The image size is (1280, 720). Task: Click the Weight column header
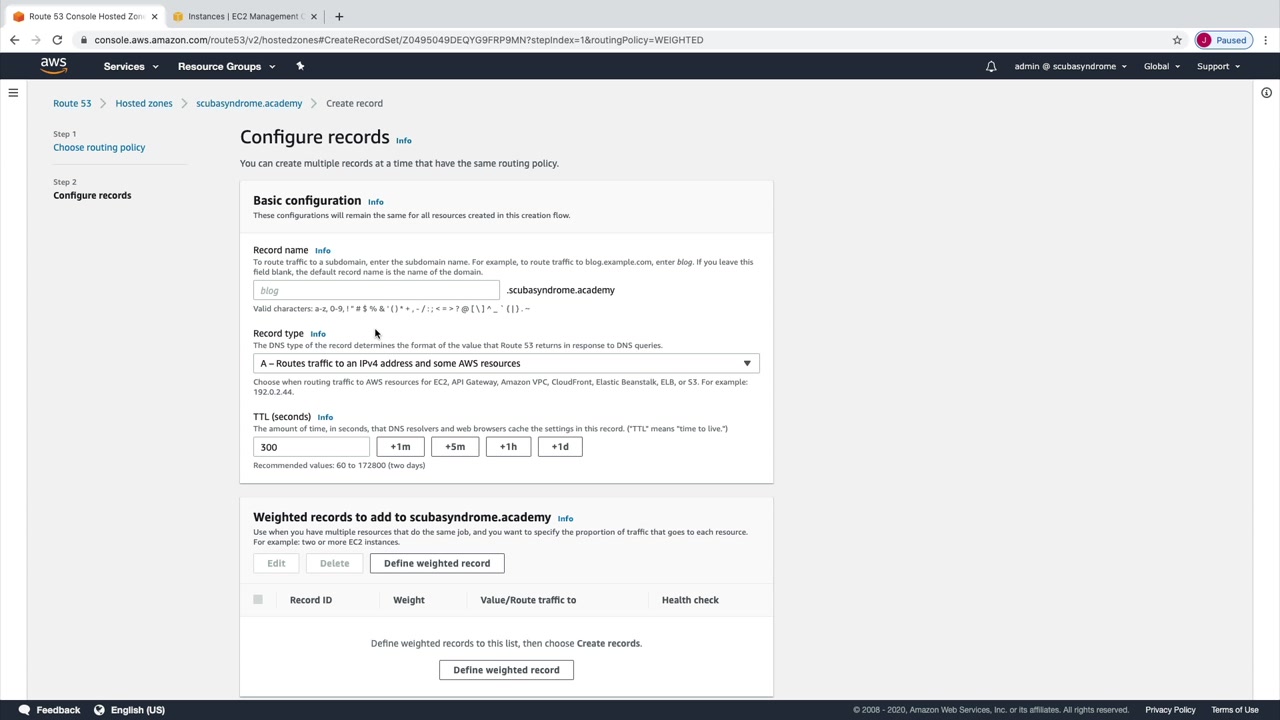[409, 600]
